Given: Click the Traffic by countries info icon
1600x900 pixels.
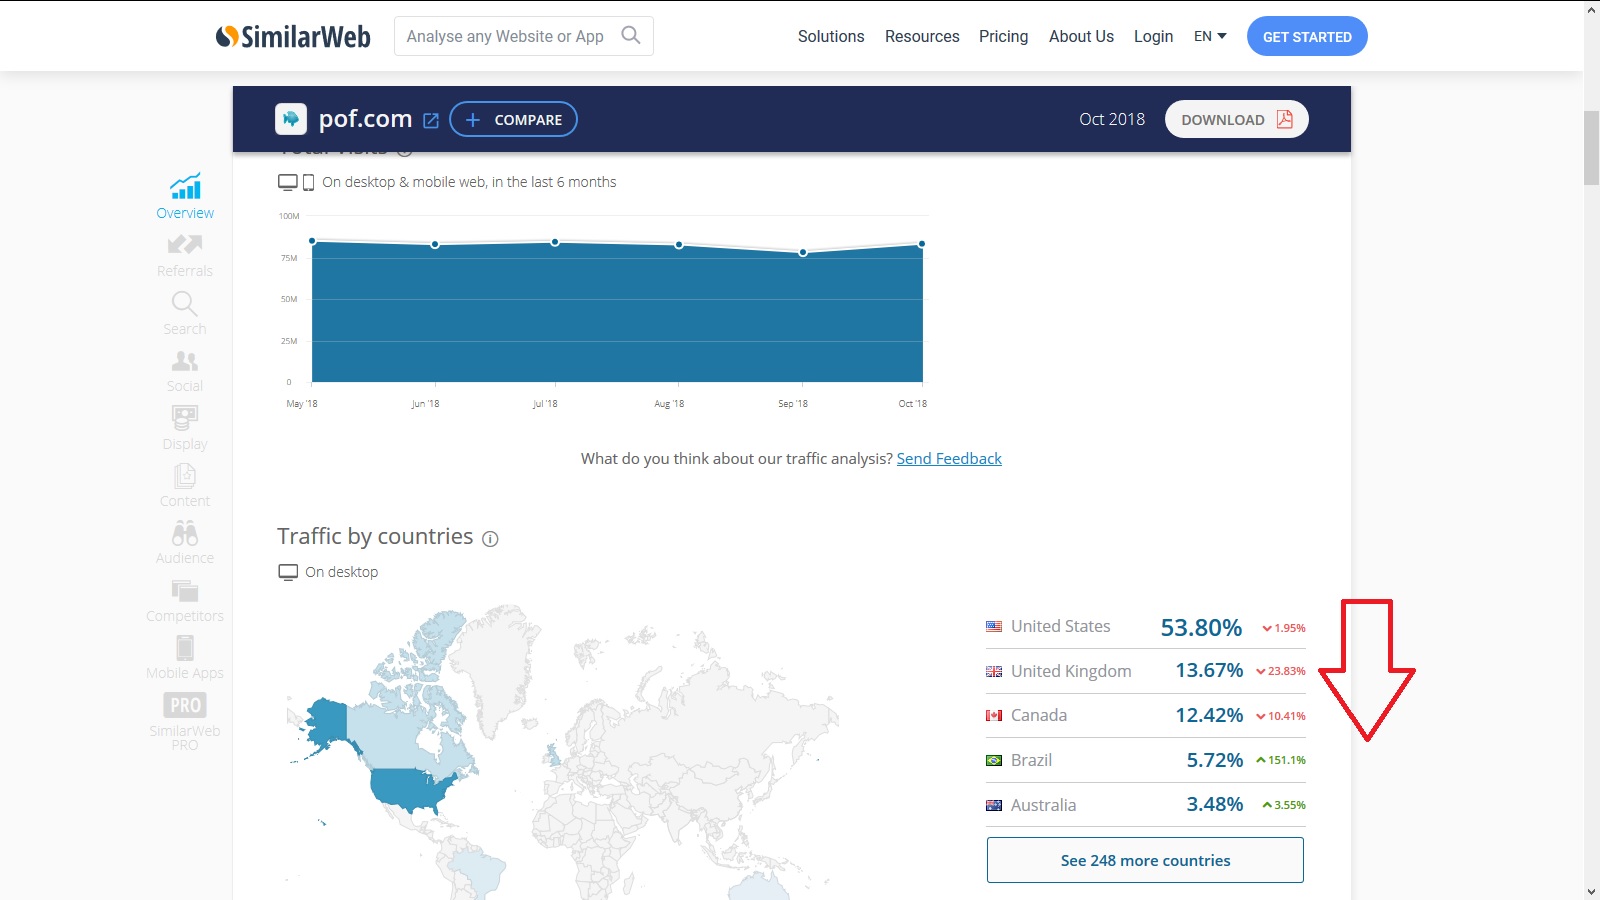Looking at the screenshot, I should click(490, 539).
